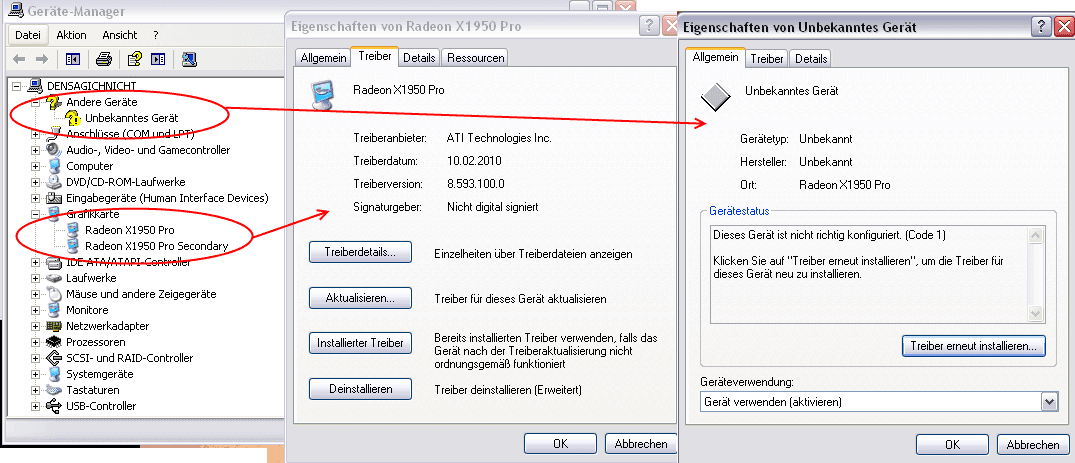The height and width of the screenshot is (463, 1075).
Task: Click the SCSI- und RAID-Controller icon
Action: [54, 358]
